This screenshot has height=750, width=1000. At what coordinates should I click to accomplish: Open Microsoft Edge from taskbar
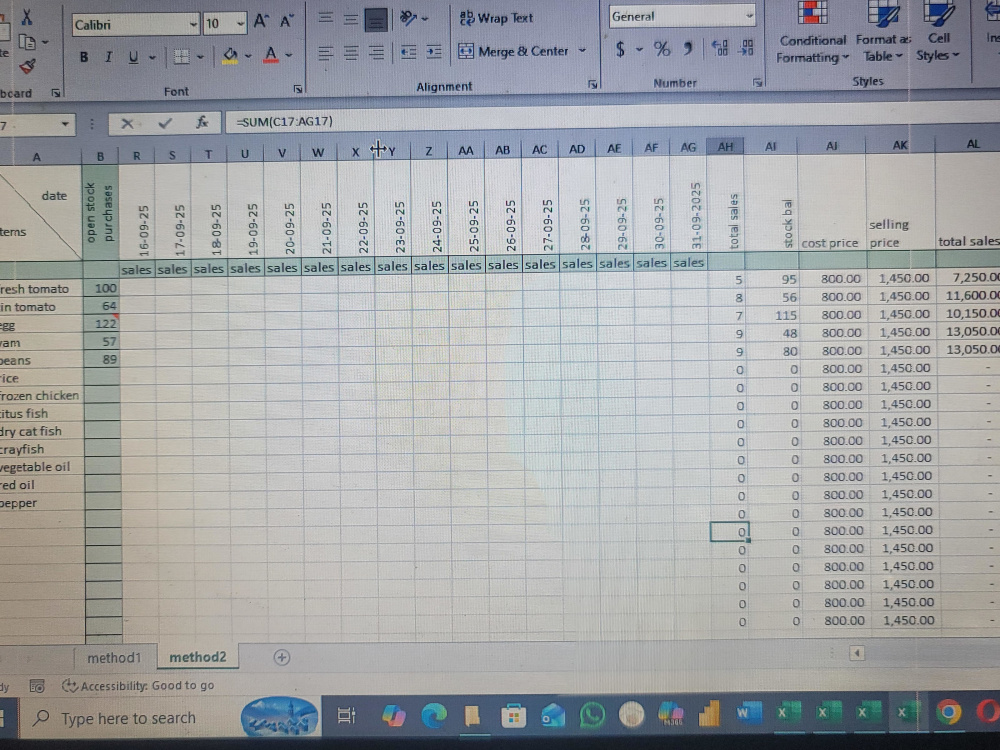[x=434, y=716]
